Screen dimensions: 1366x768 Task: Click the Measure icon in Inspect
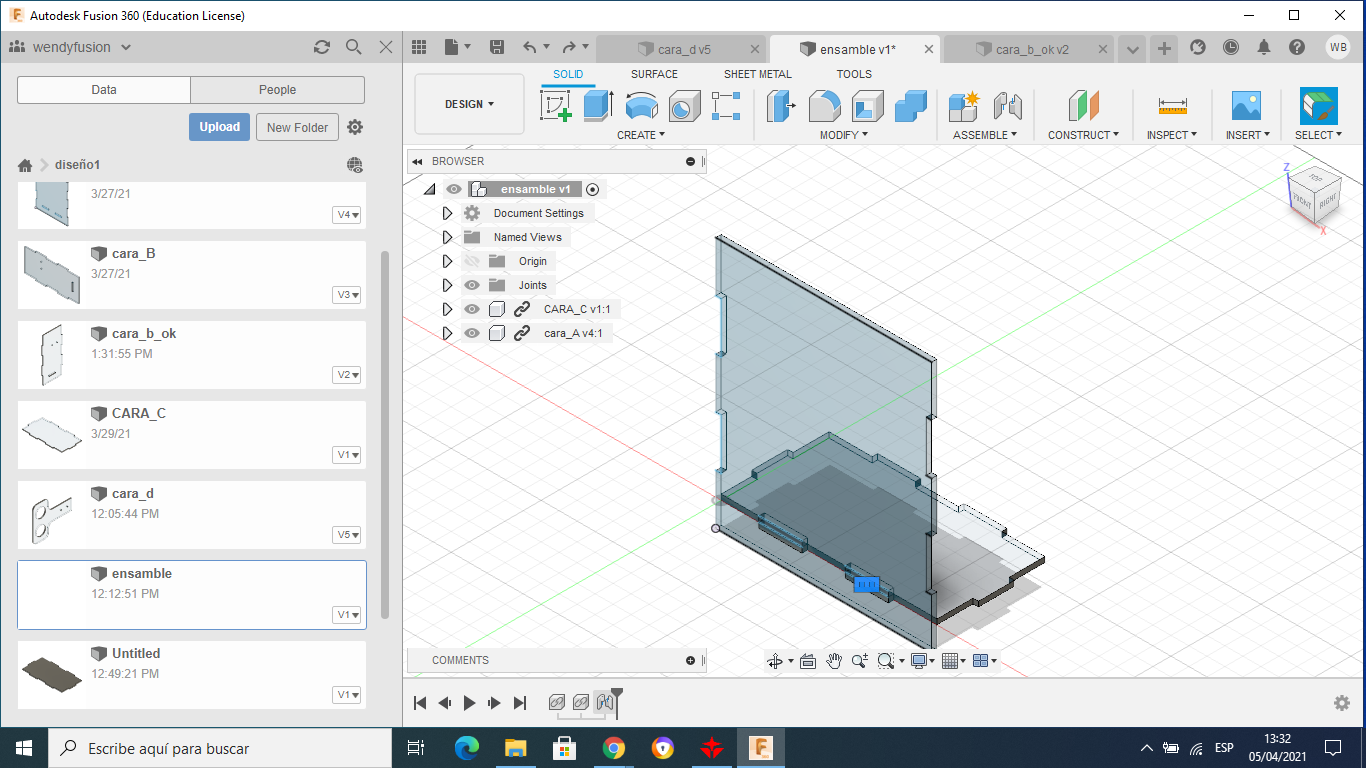[1172, 106]
